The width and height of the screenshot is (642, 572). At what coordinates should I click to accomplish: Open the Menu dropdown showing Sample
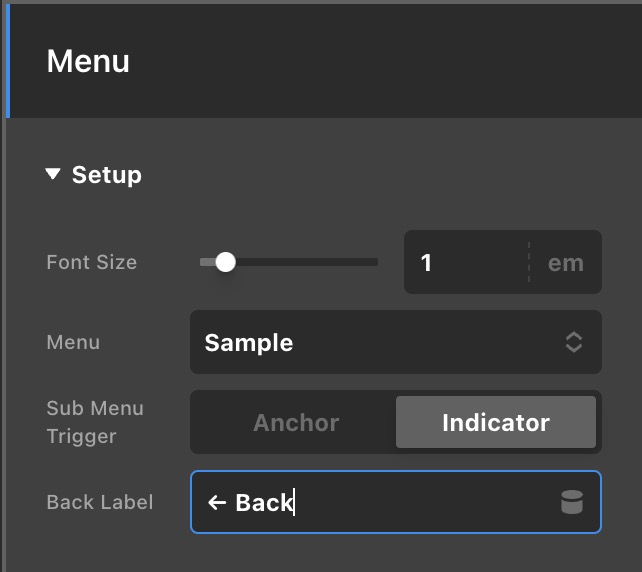(x=395, y=342)
